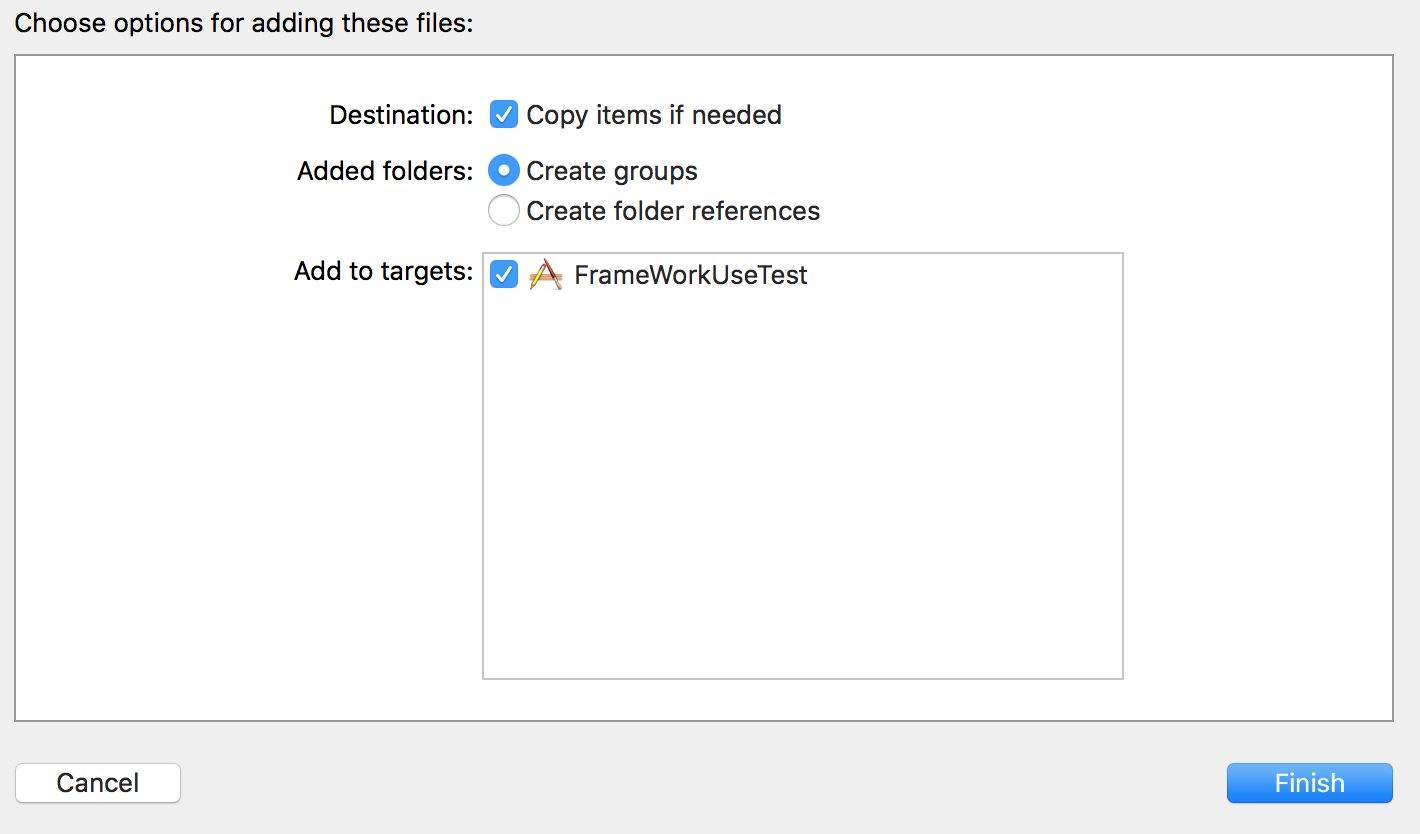Click the "Add to targets:" field label
The image size is (1420, 834).
[383, 271]
